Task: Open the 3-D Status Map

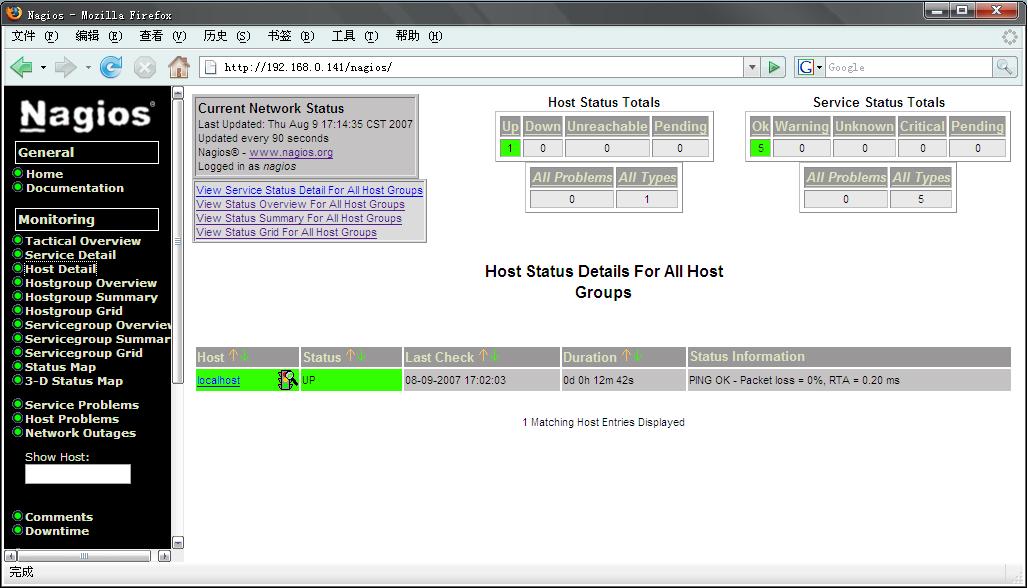Action: point(73,381)
